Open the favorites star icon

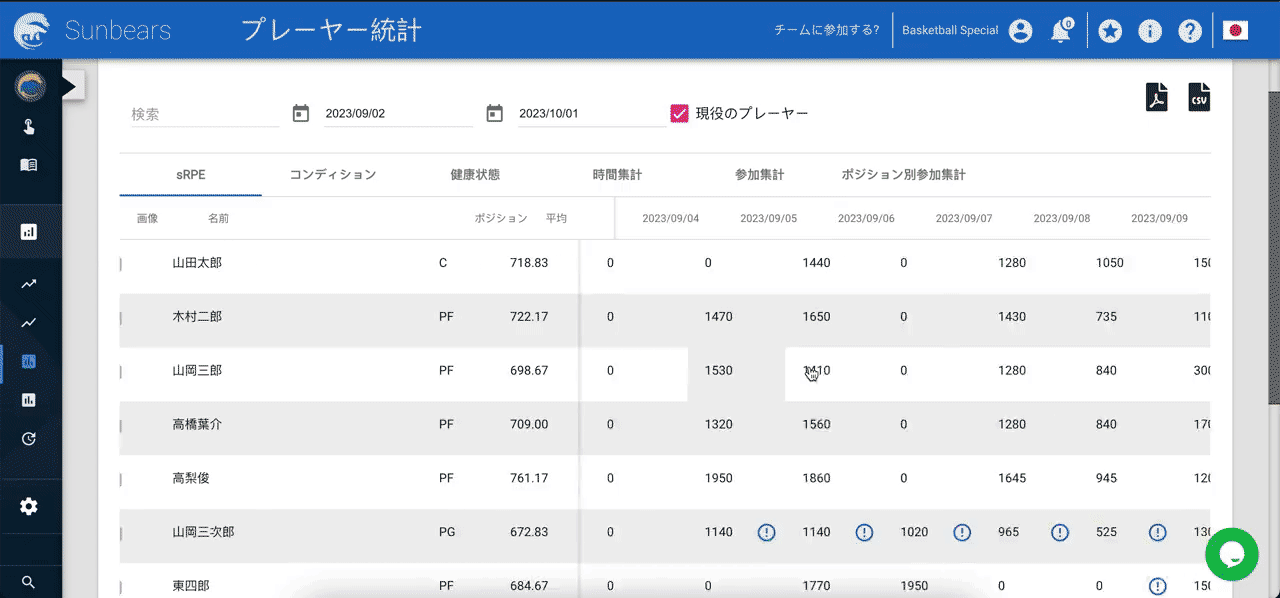click(x=1110, y=31)
